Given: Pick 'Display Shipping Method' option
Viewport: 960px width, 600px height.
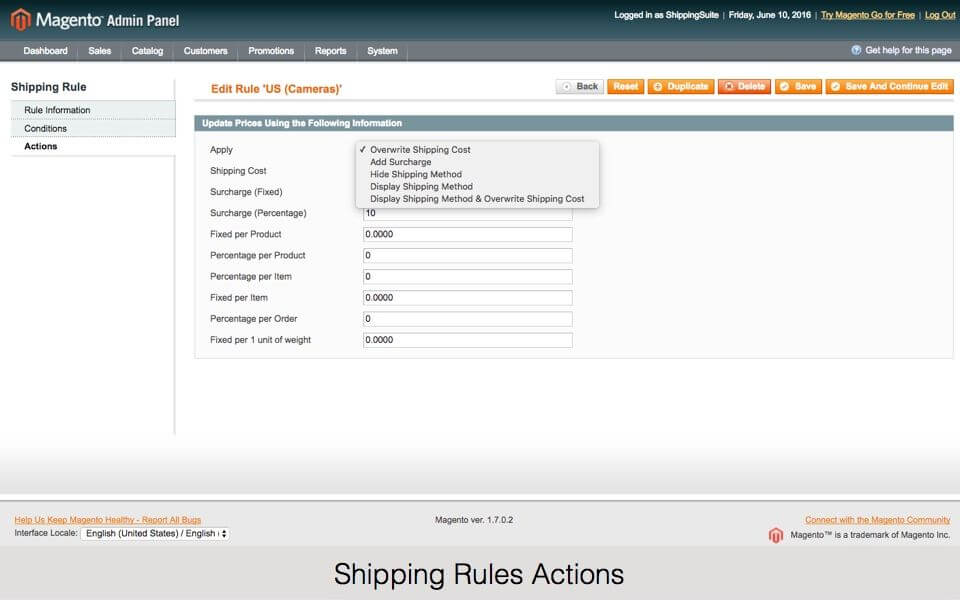Looking at the screenshot, I should 477,186.
